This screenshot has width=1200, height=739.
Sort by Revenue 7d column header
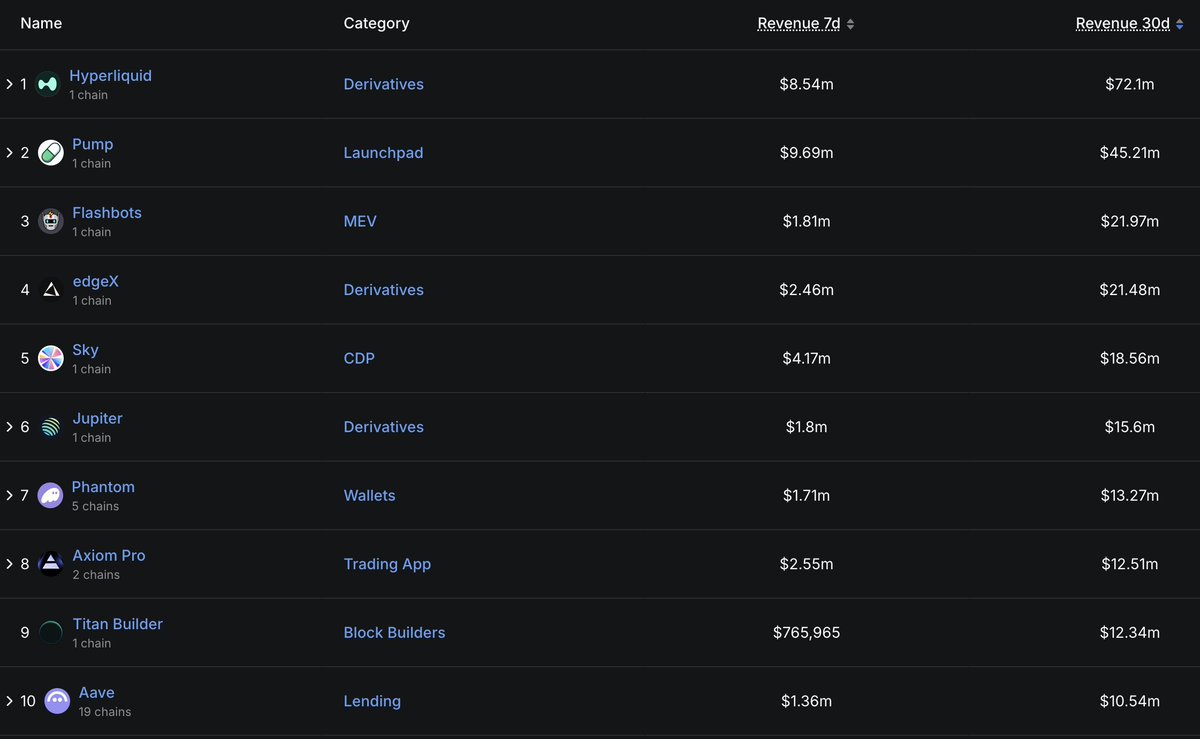(x=799, y=24)
